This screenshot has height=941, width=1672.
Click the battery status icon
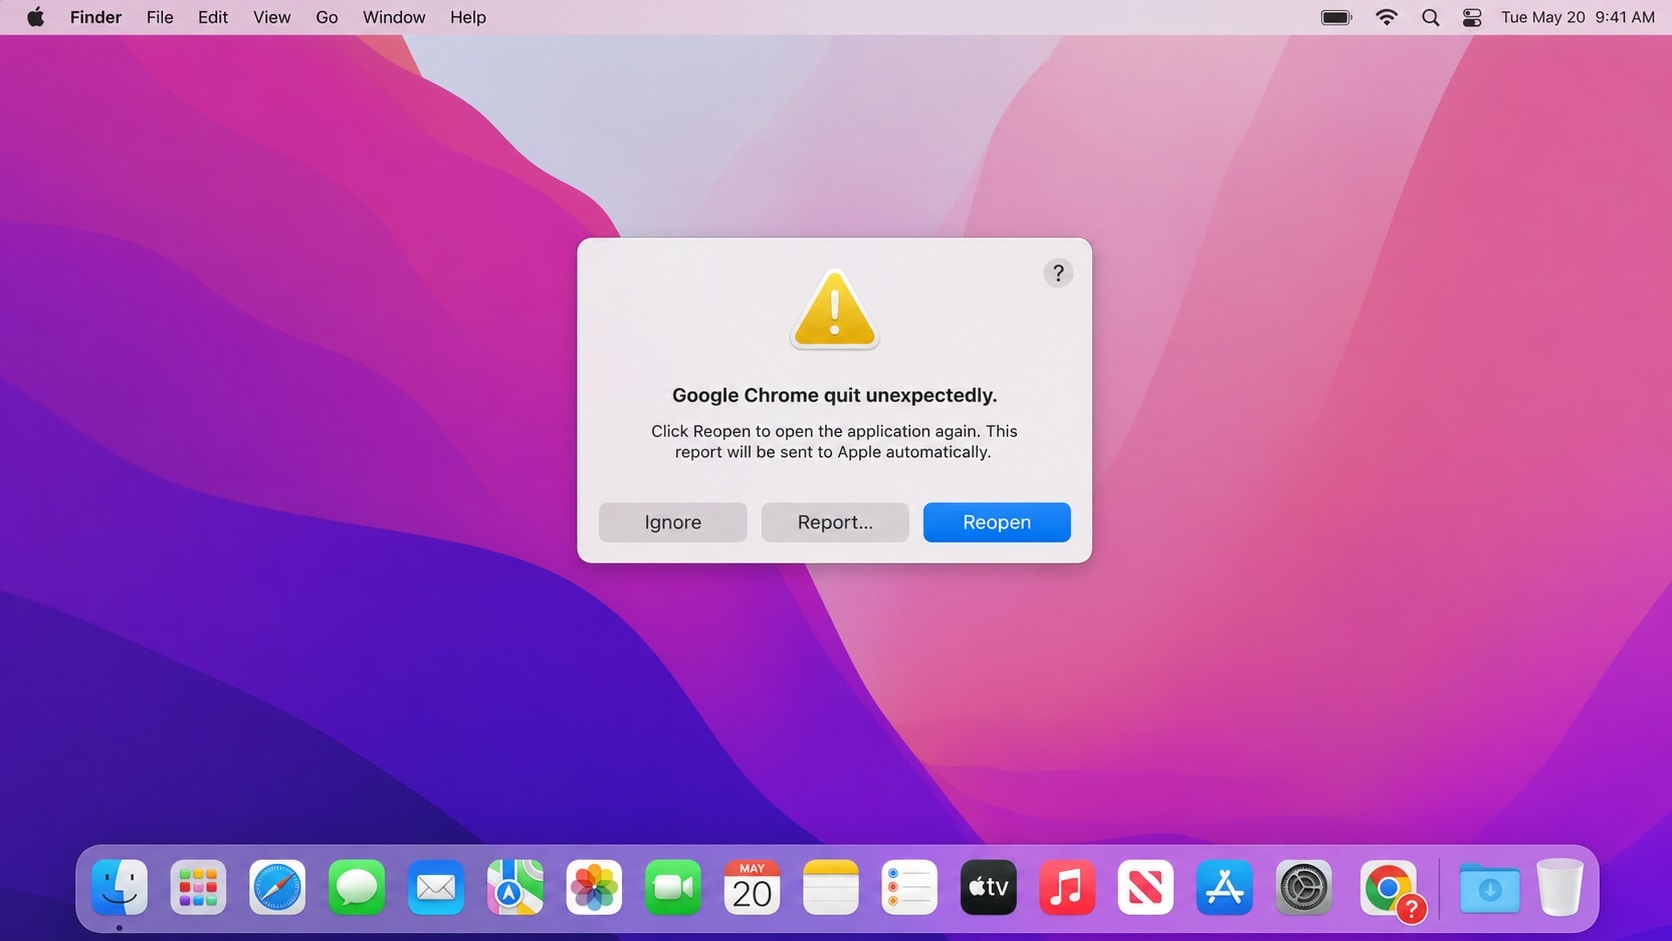tap(1337, 17)
